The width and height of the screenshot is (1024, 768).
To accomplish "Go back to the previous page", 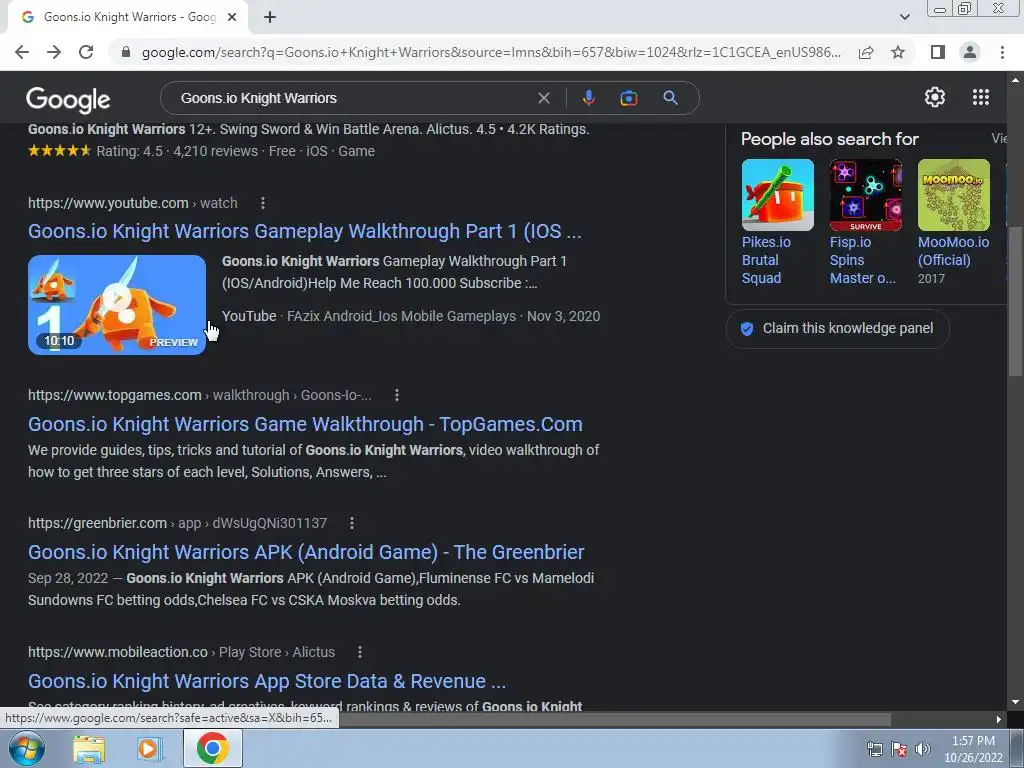I will click(22, 52).
